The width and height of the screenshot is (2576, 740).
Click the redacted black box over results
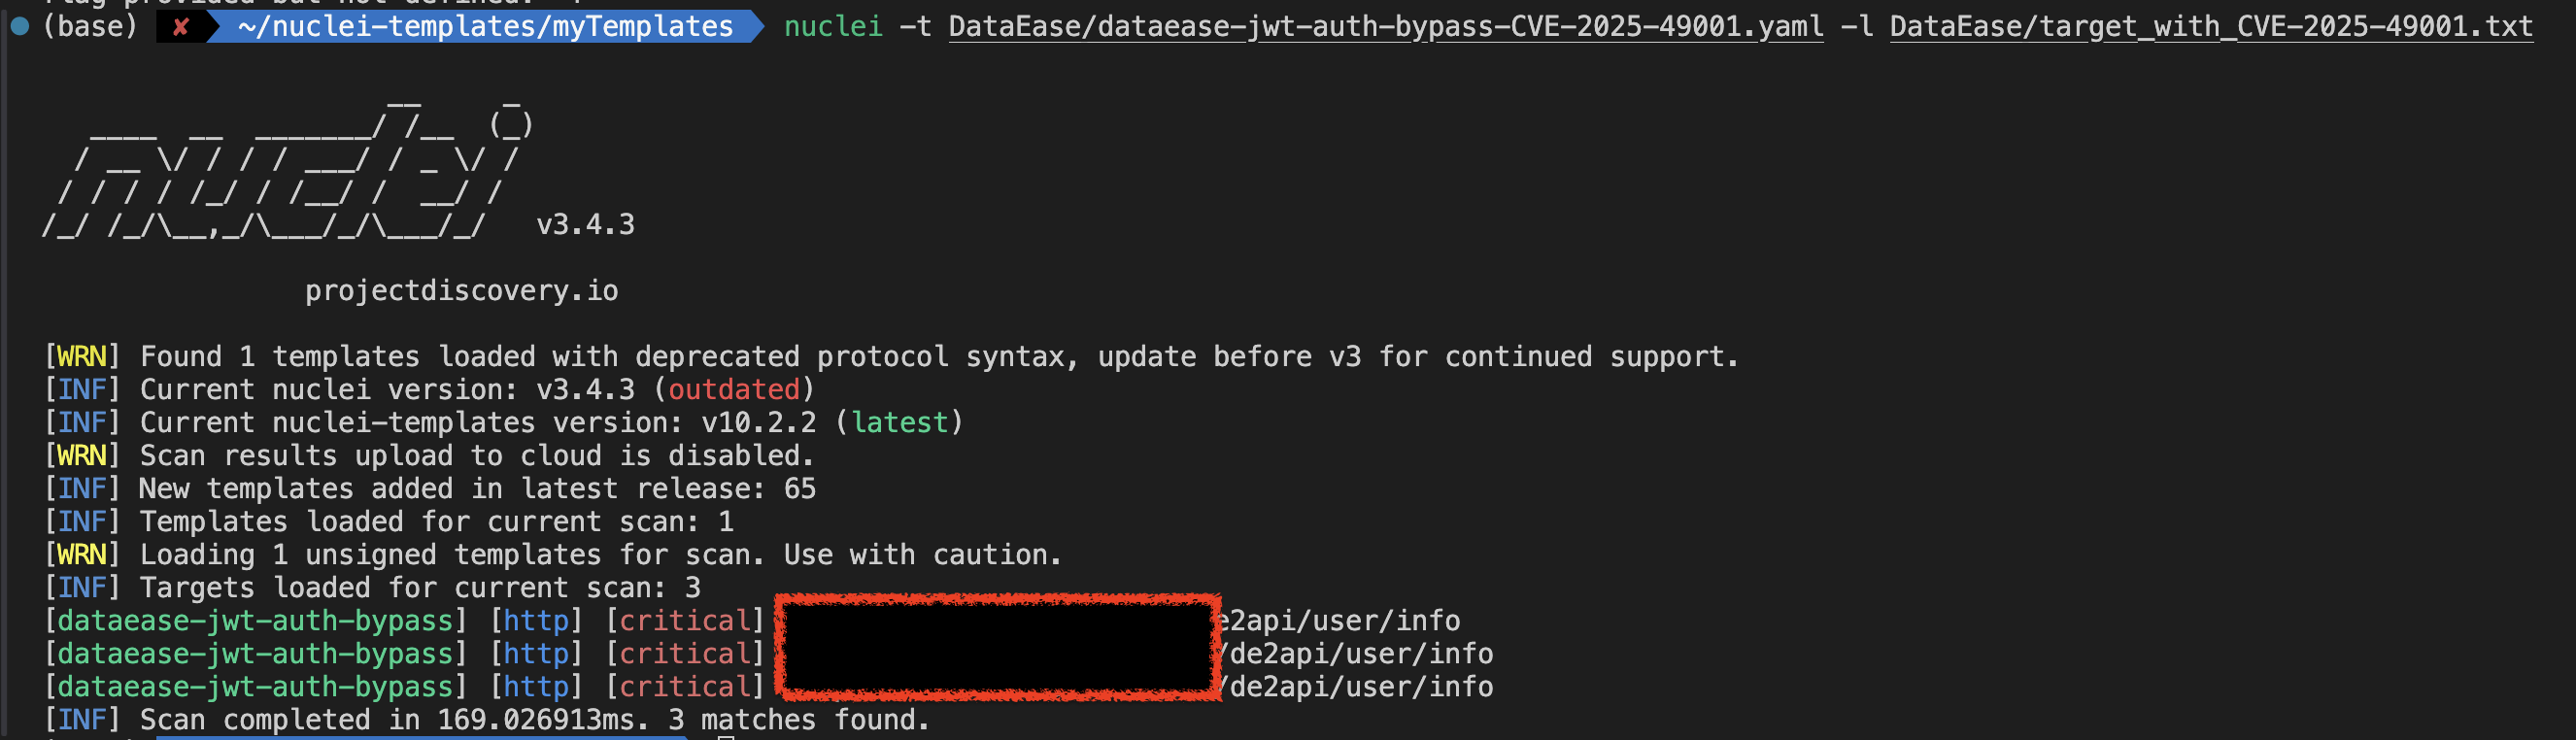997,648
